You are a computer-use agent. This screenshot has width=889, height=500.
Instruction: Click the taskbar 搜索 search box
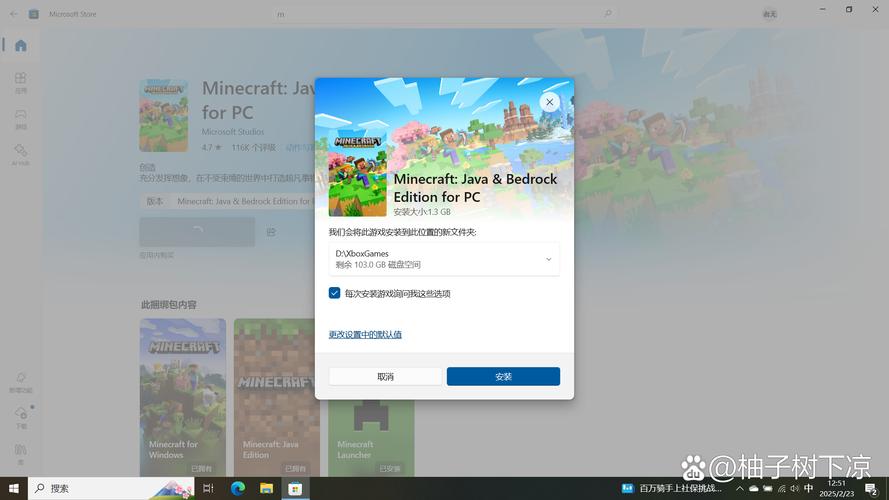click(111, 488)
